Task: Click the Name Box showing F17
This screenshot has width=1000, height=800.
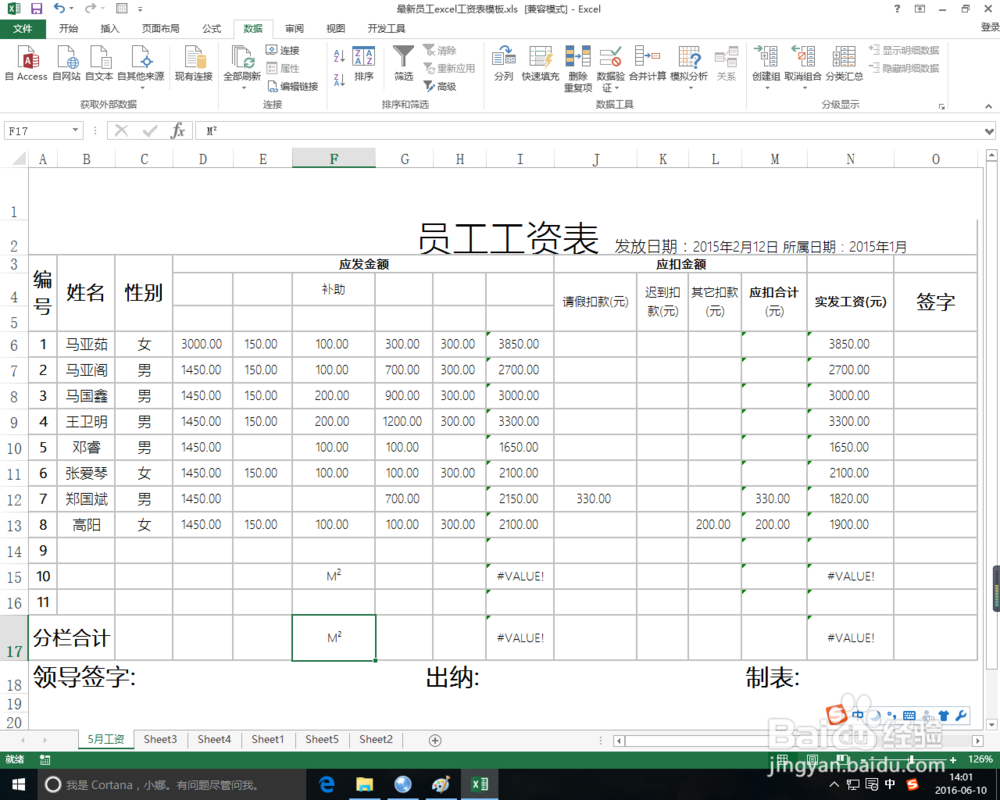Action: [x=38, y=131]
